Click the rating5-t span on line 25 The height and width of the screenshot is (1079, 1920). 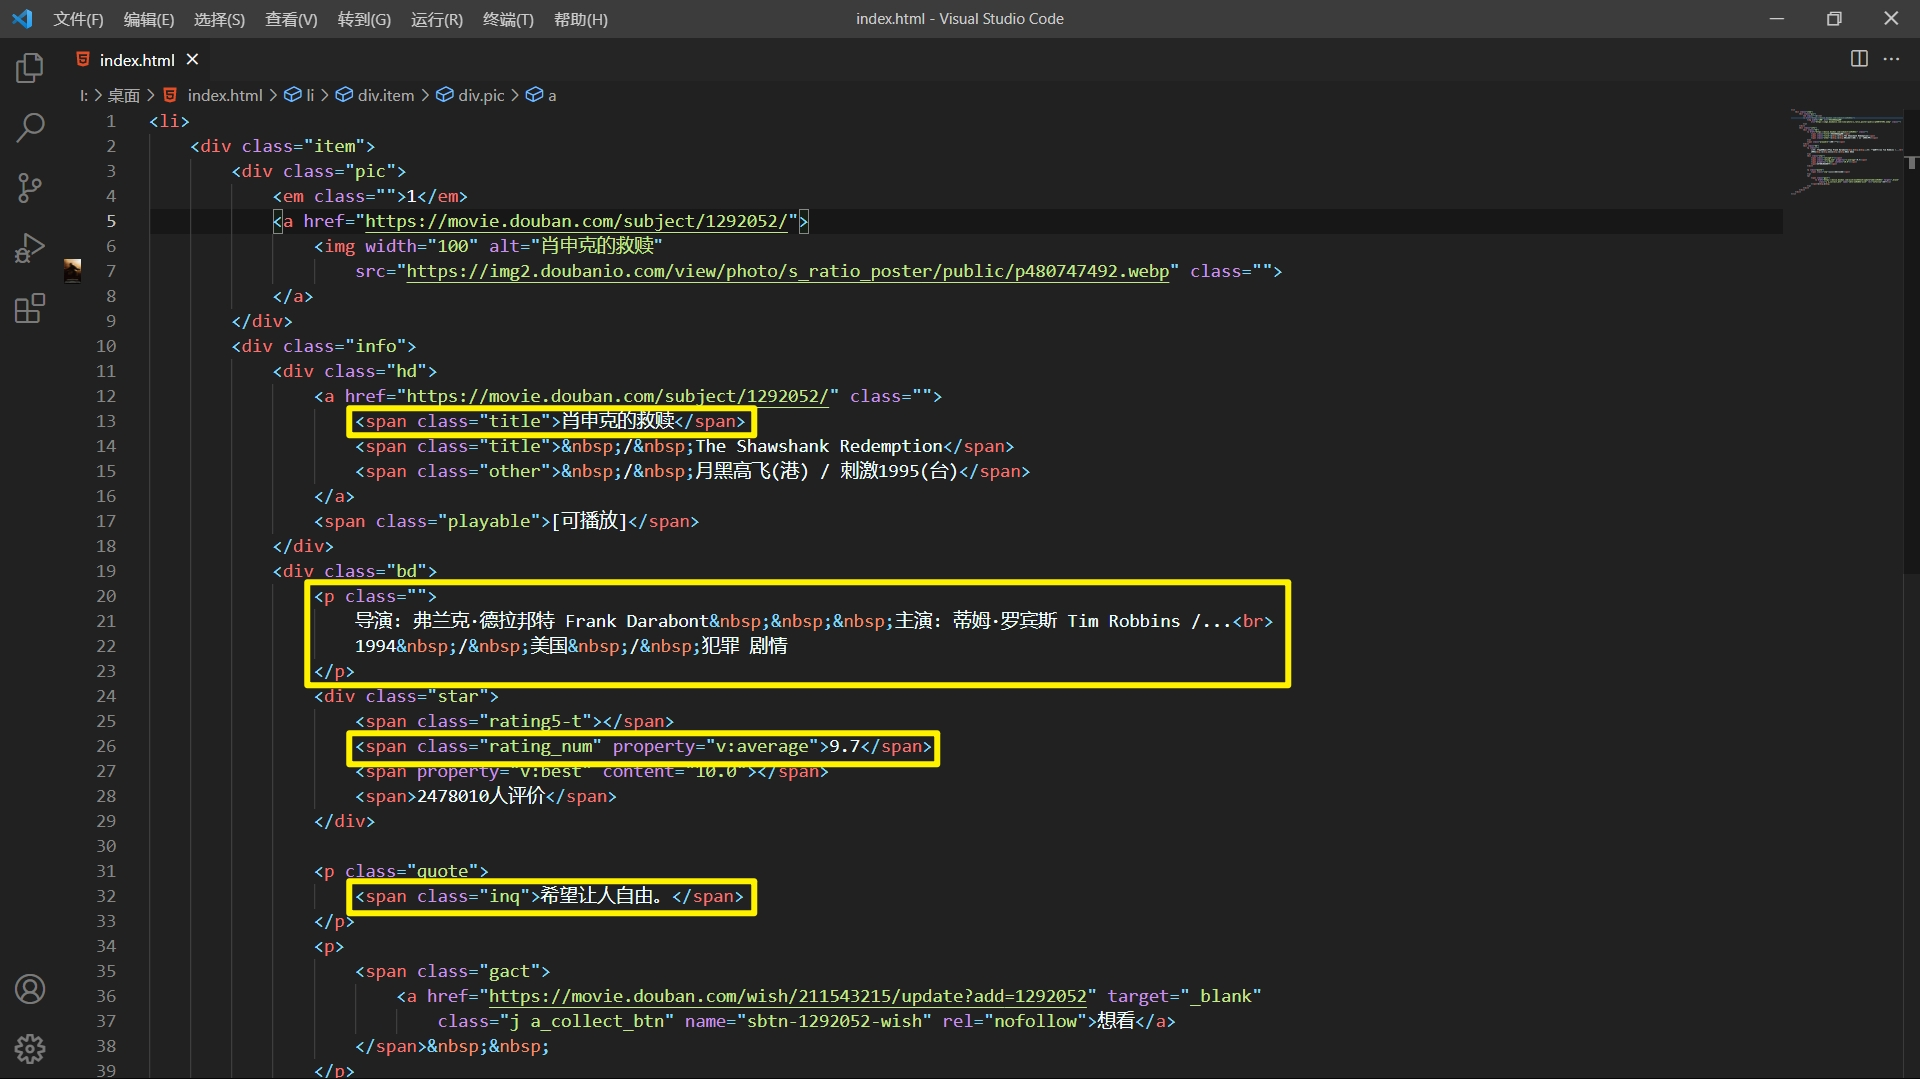514,721
